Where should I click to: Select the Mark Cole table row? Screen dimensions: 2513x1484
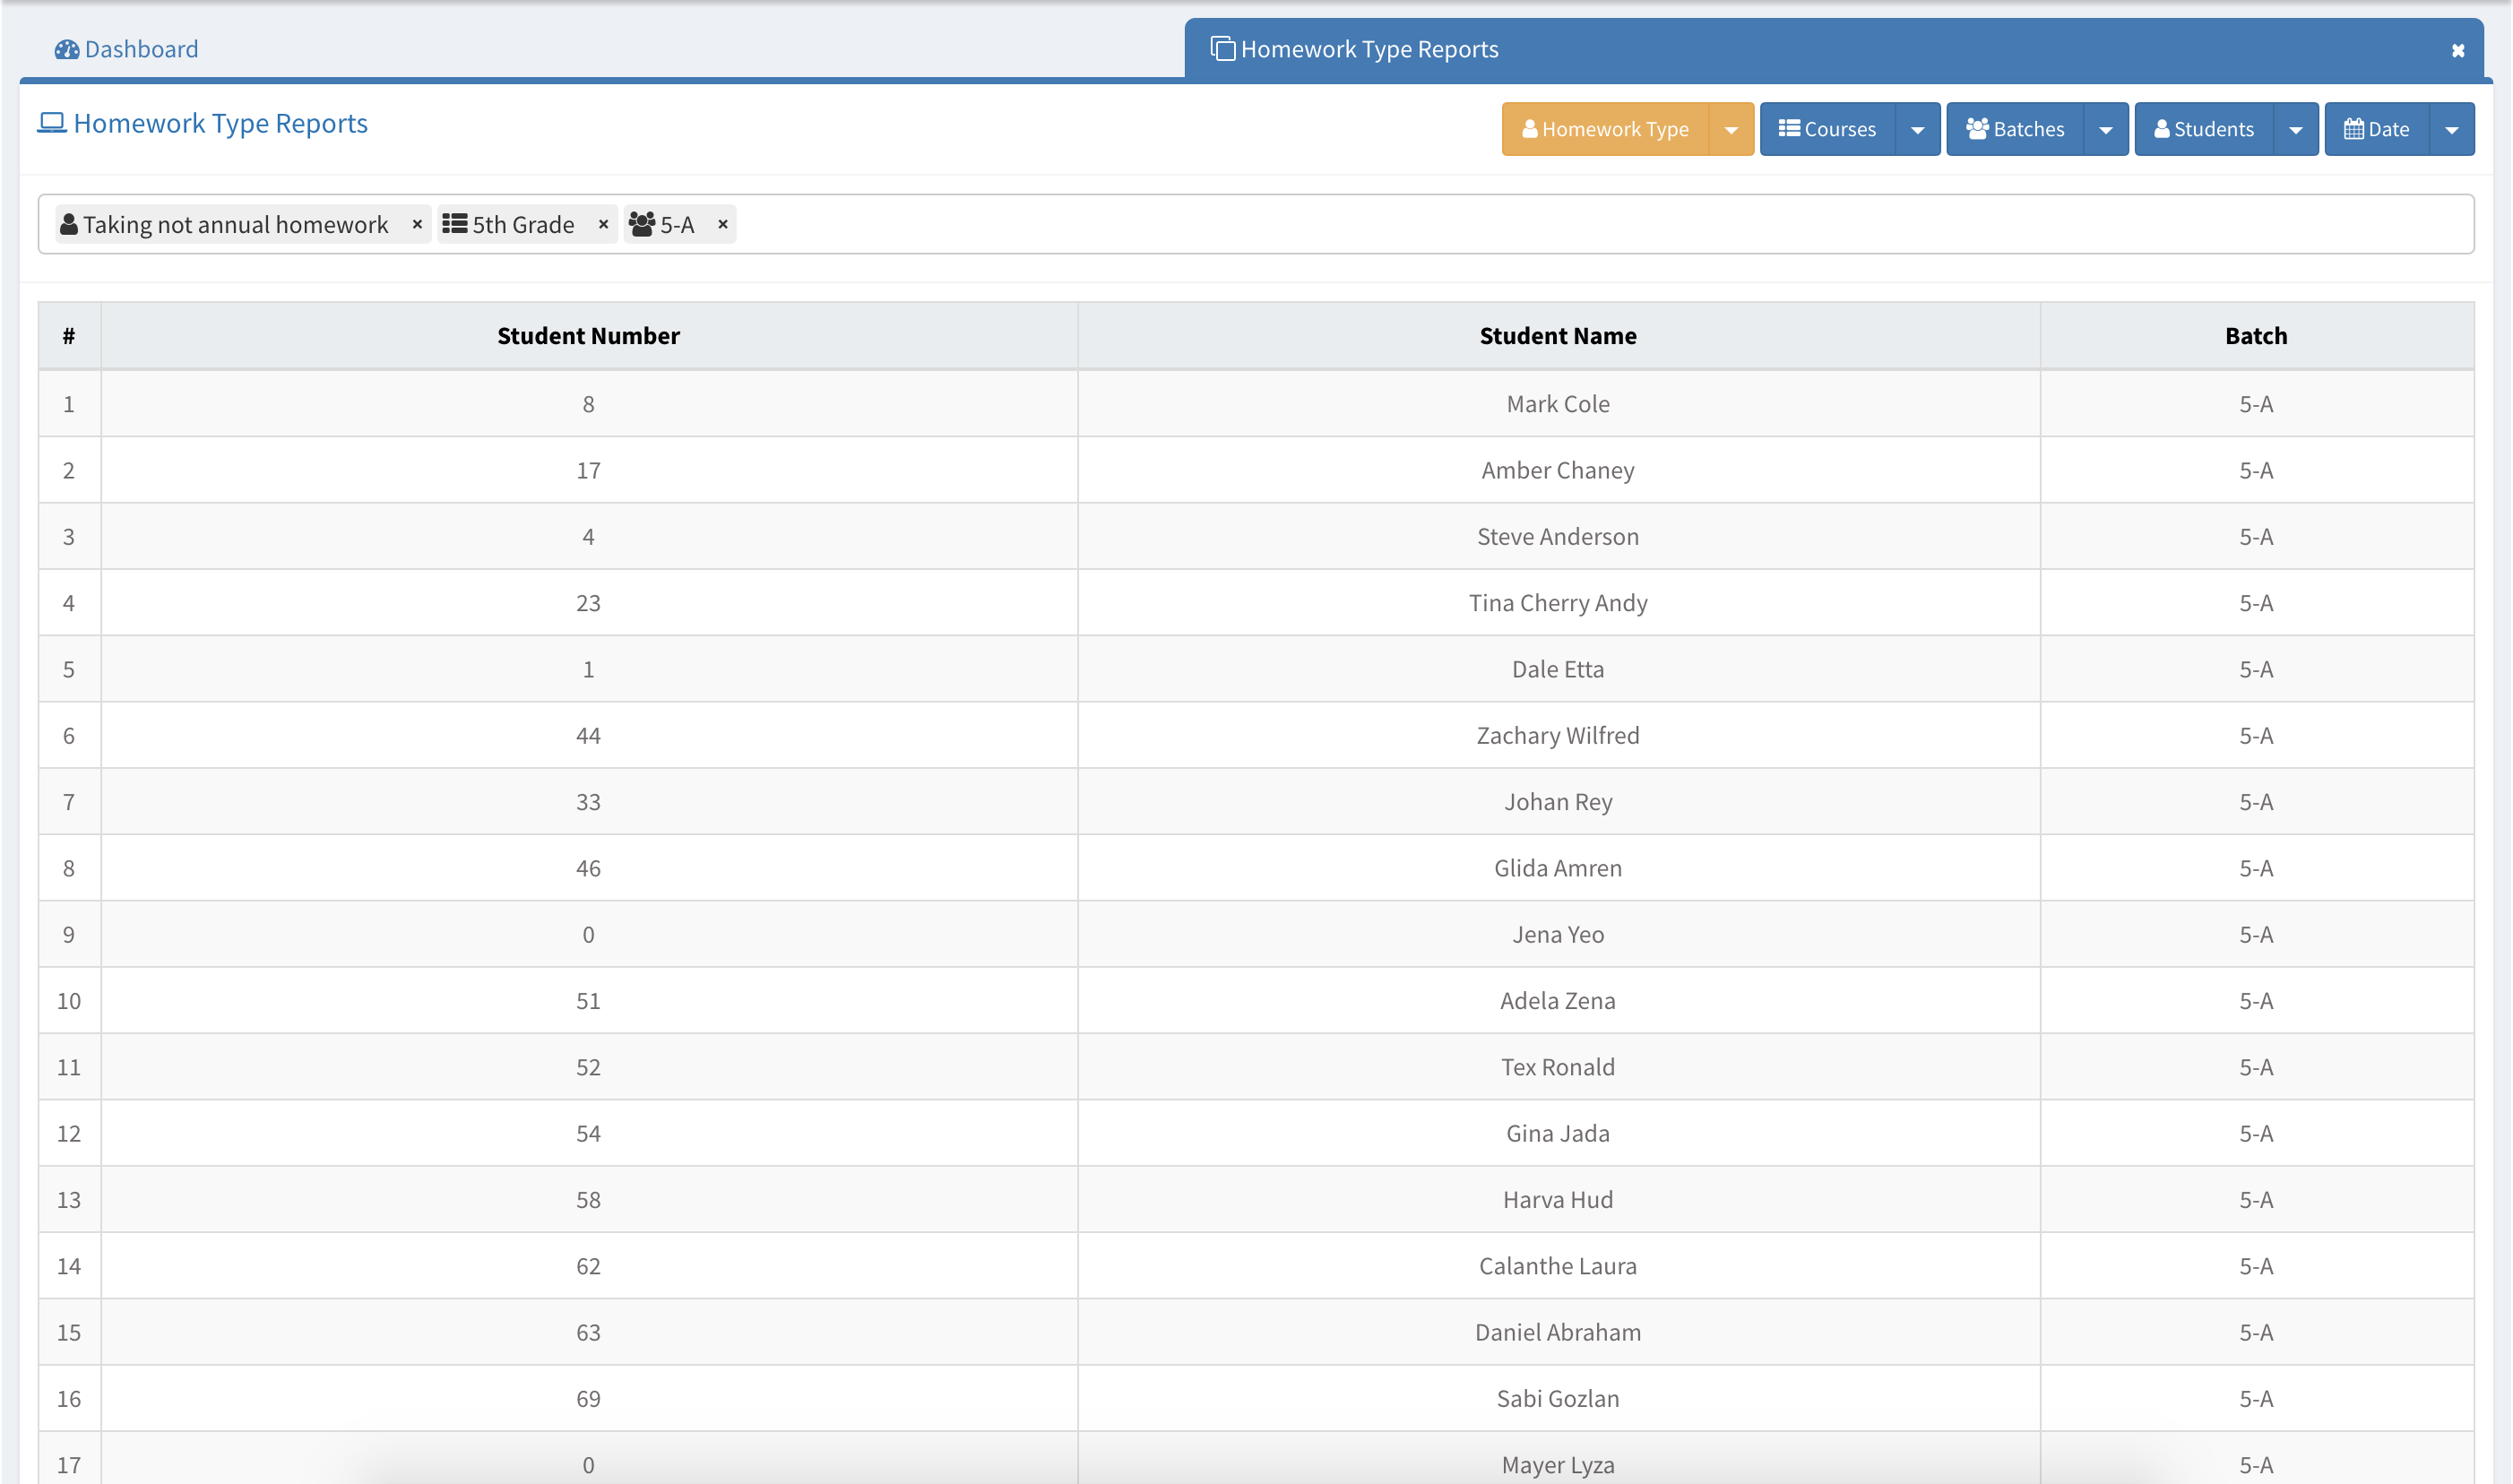pos(1557,404)
